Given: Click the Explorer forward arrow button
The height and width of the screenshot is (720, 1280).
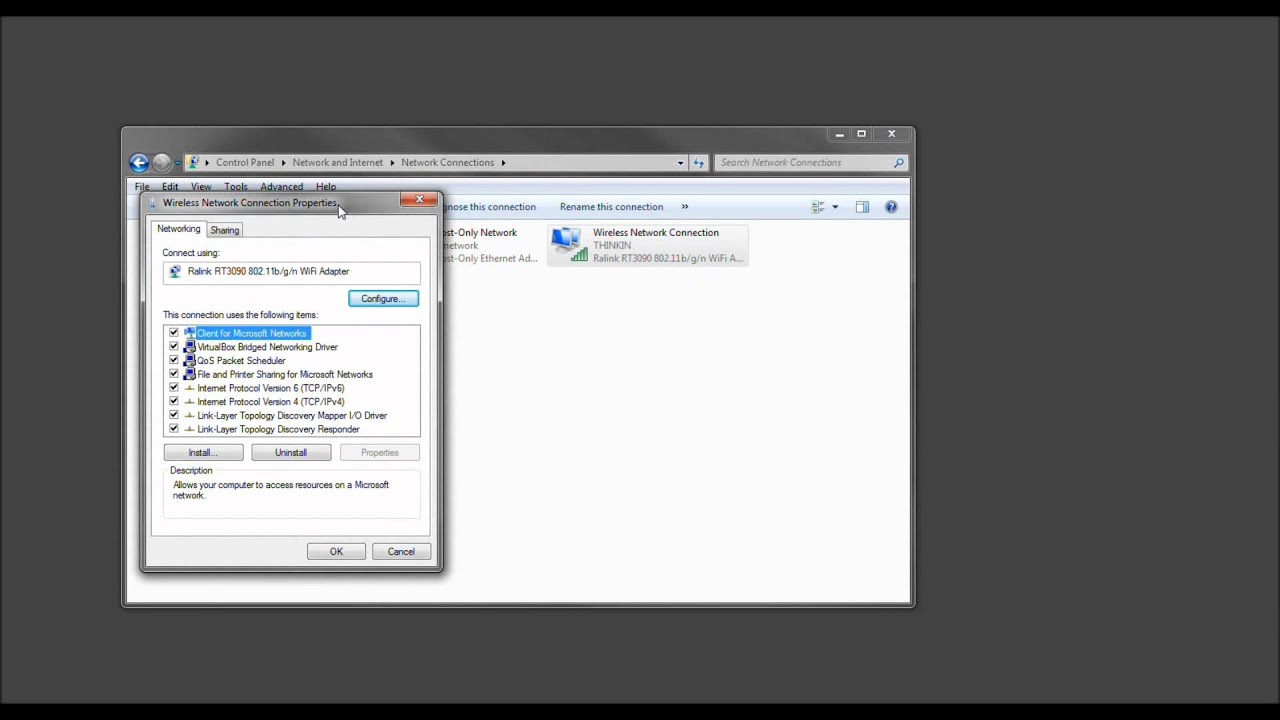Looking at the screenshot, I should point(161,162).
